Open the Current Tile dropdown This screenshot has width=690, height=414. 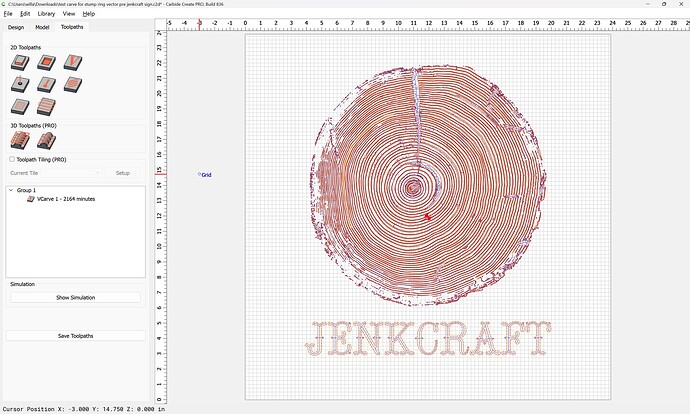pos(54,173)
